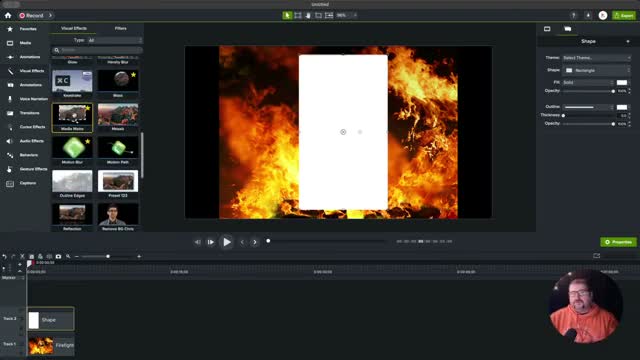The height and width of the screenshot is (360, 640).
Task: Take a snapshot with camera icon
Action: click(x=58, y=256)
